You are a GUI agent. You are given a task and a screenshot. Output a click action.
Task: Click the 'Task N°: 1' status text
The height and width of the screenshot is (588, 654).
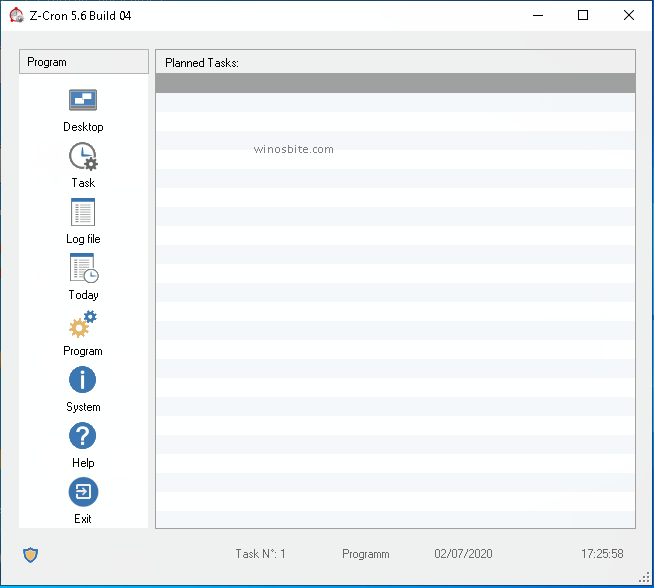(260, 554)
